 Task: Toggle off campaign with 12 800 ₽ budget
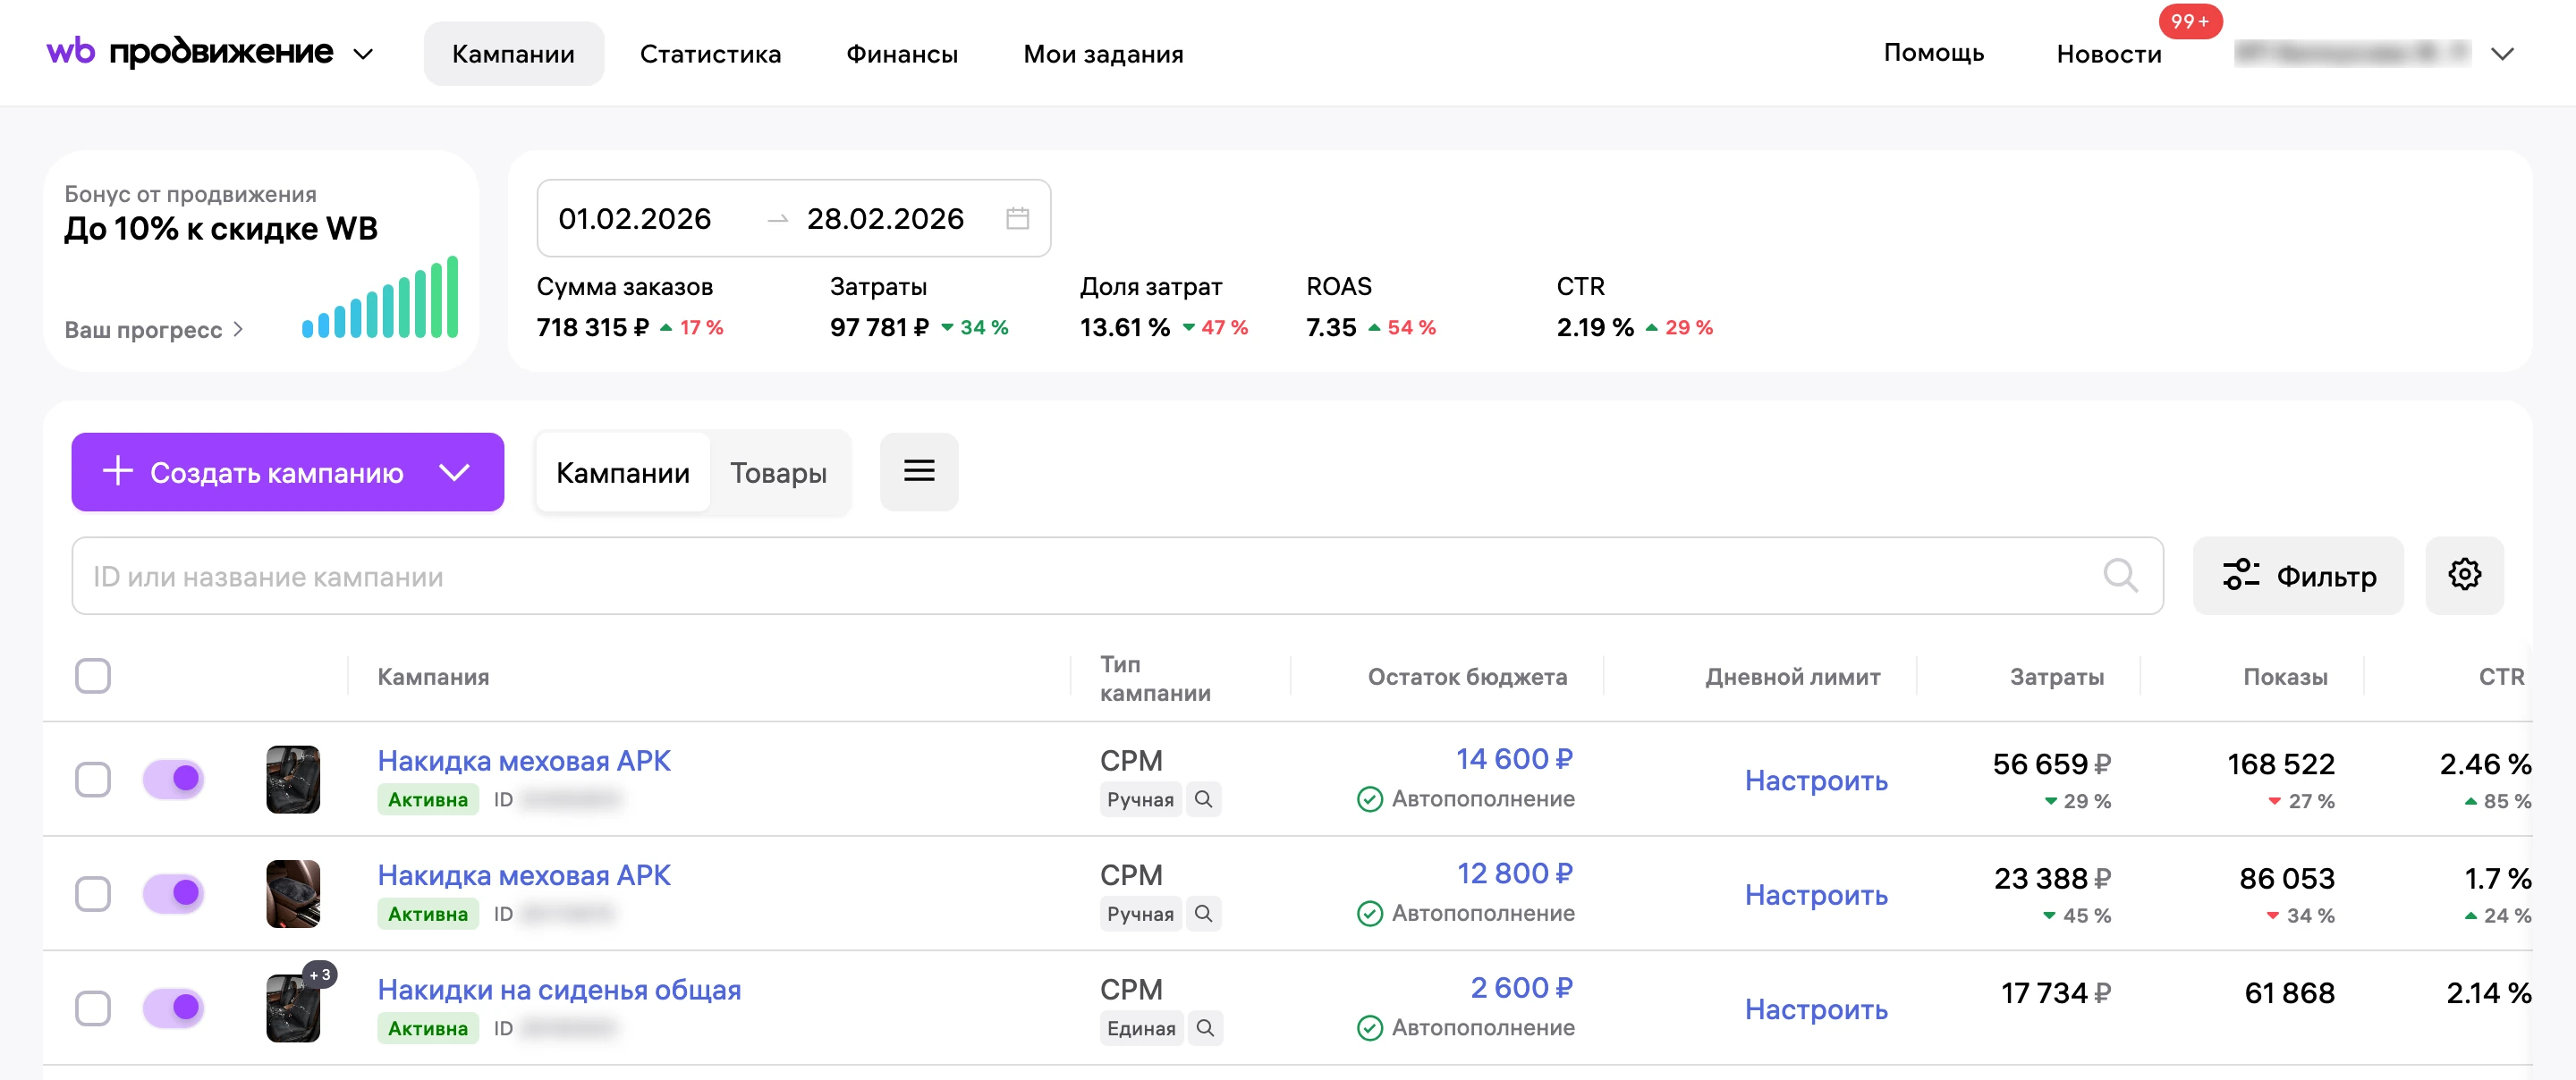tap(174, 893)
